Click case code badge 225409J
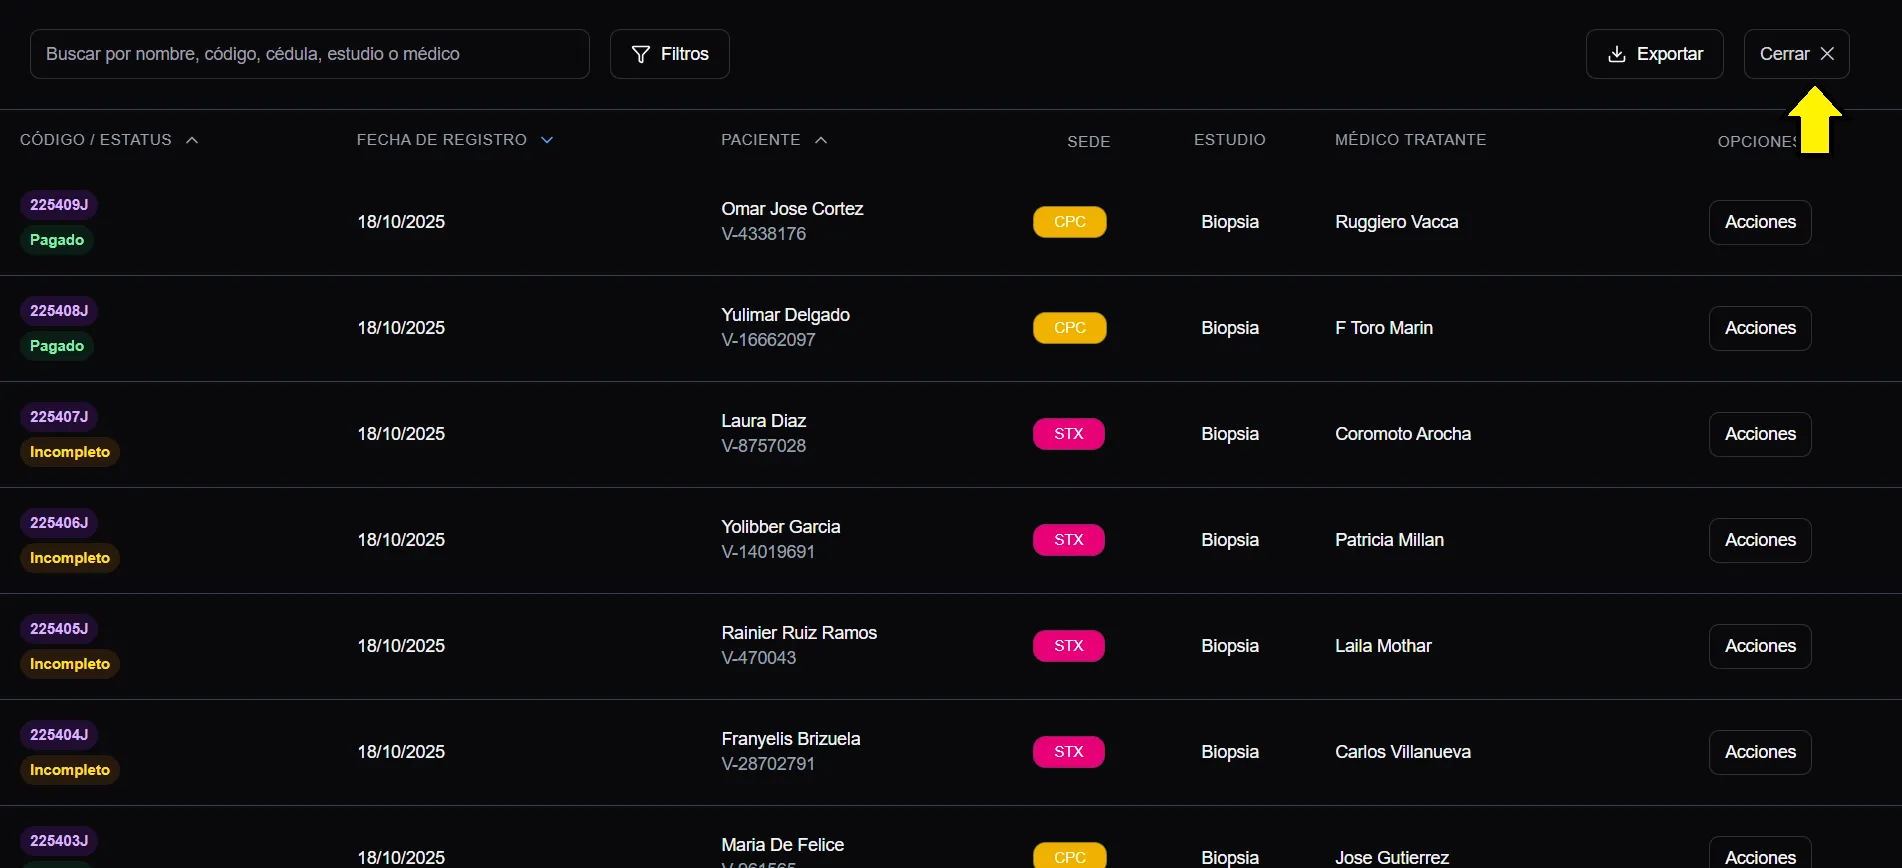The image size is (1902, 868). tap(59, 205)
